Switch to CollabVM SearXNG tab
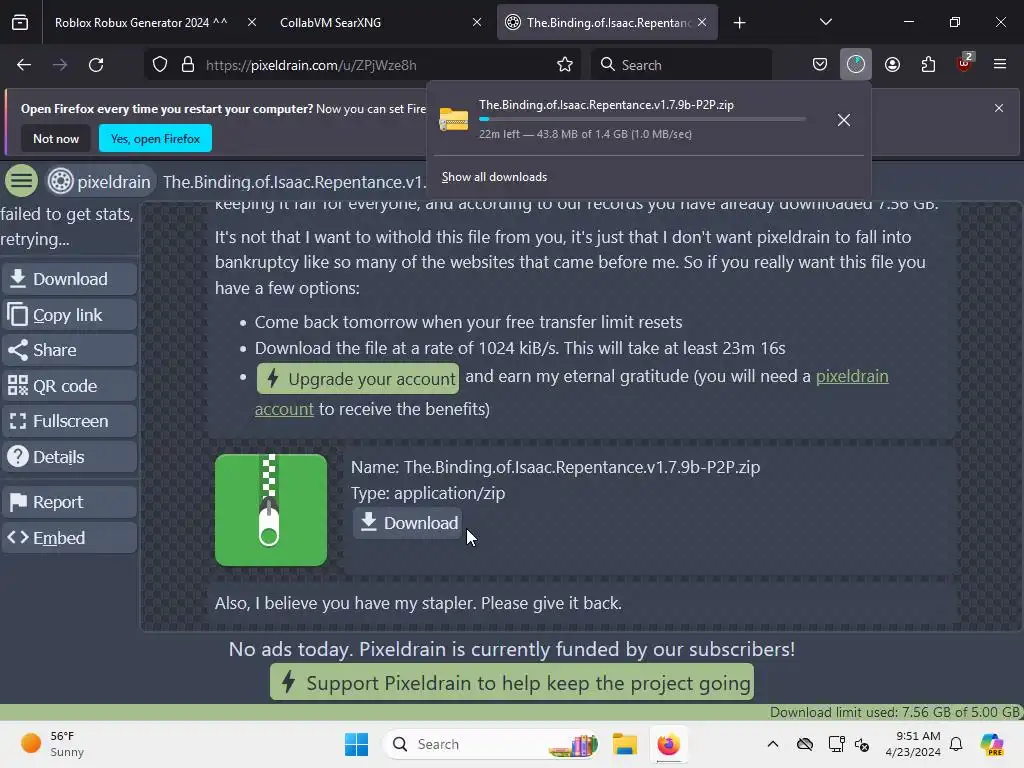 pyautogui.click(x=379, y=22)
